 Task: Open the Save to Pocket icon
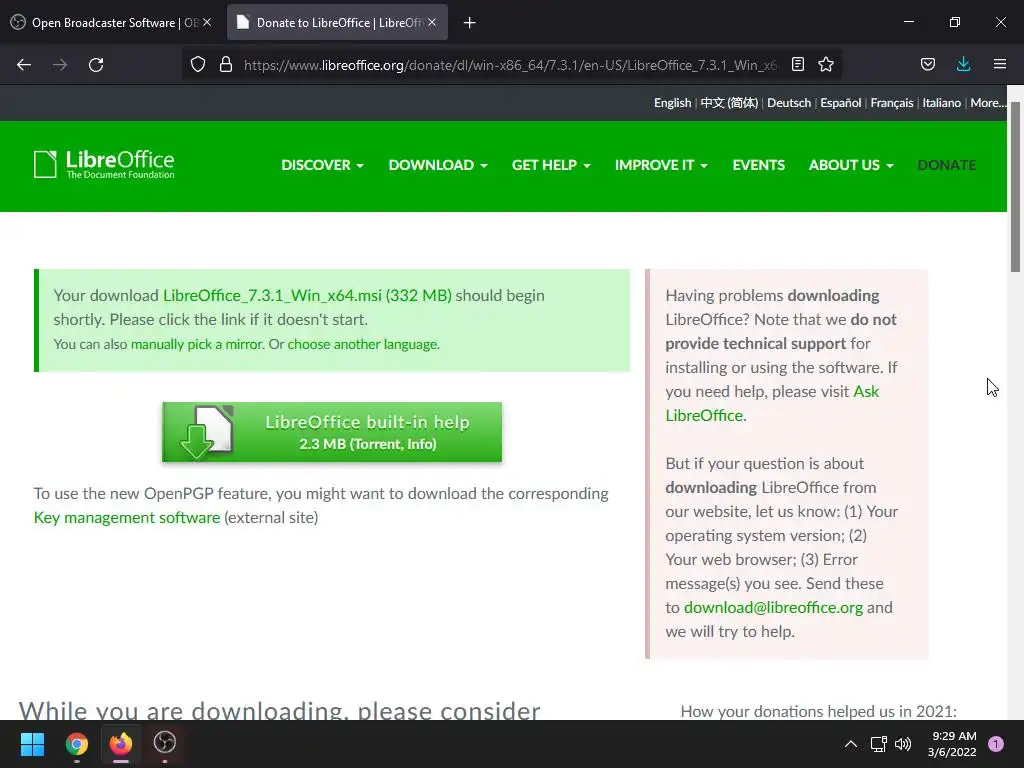pyautogui.click(x=927, y=64)
